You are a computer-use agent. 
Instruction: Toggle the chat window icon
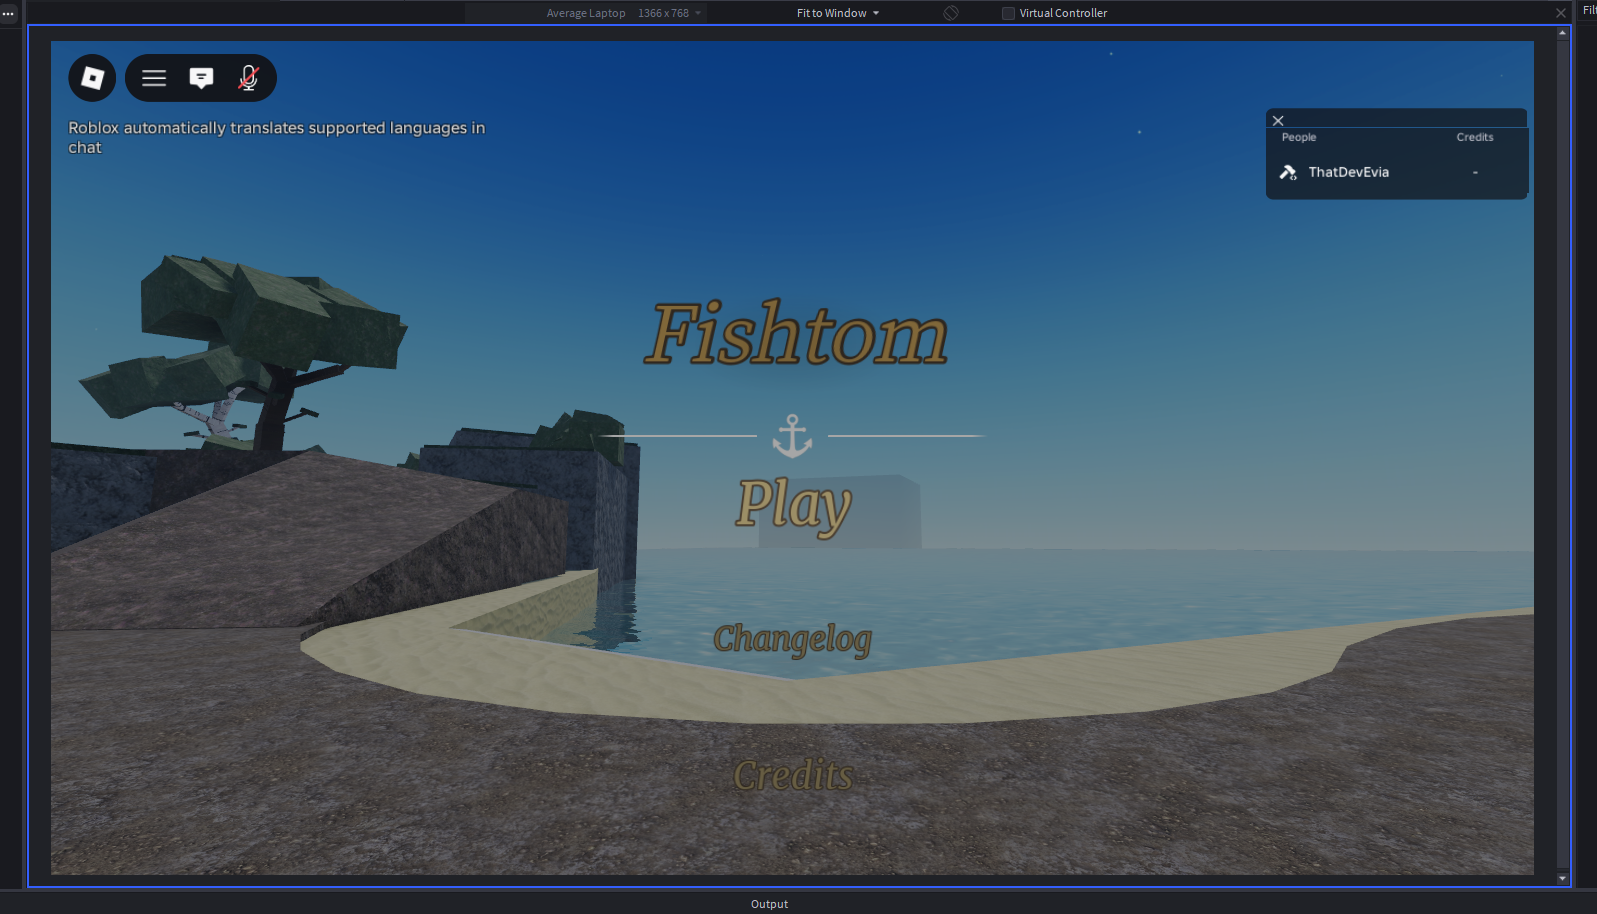(x=201, y=78)
